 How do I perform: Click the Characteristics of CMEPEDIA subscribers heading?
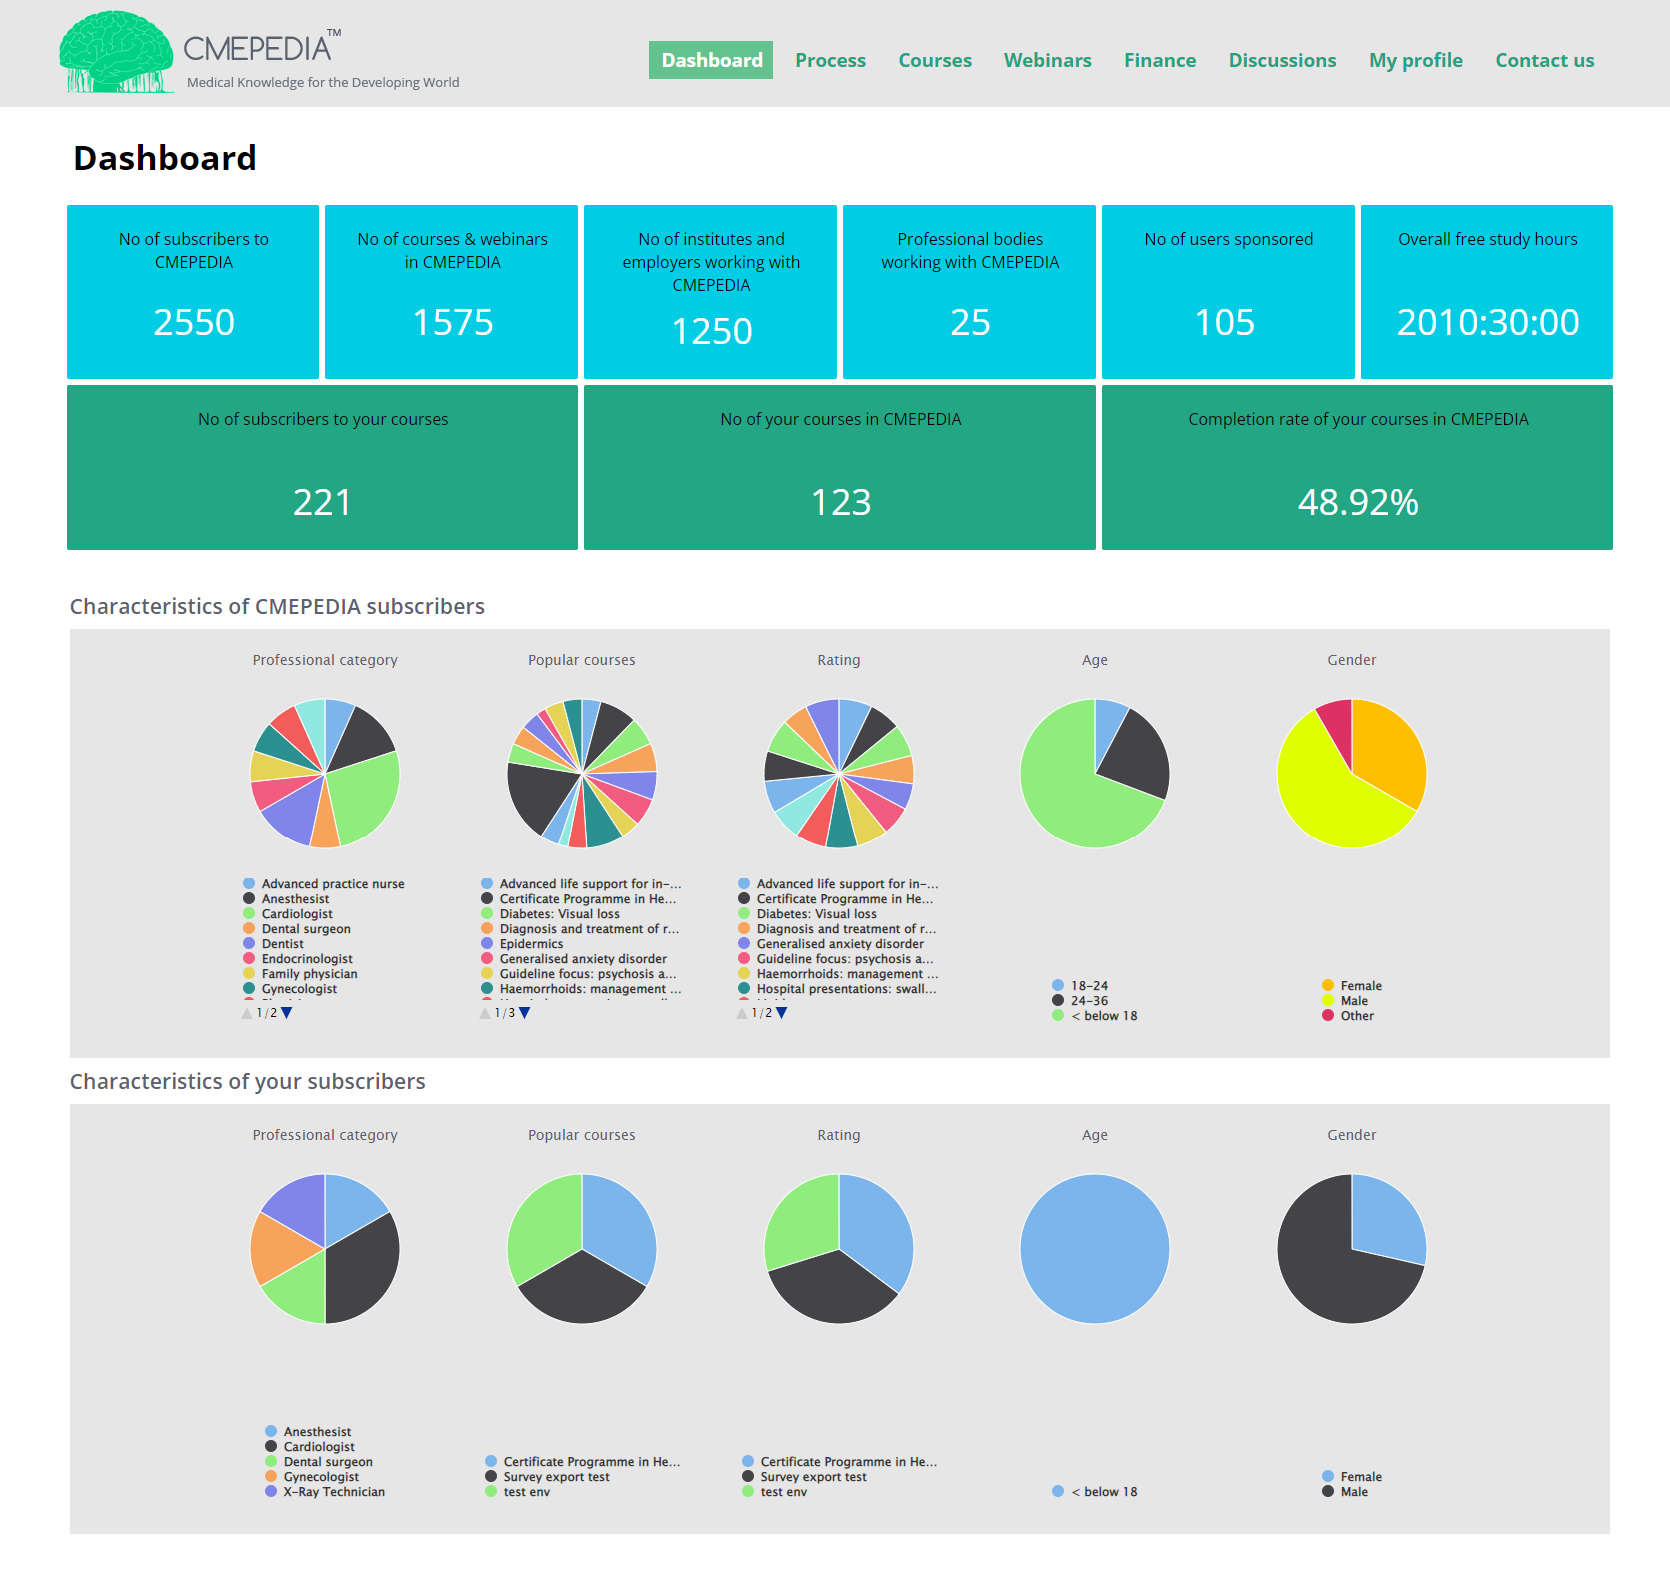277,606
